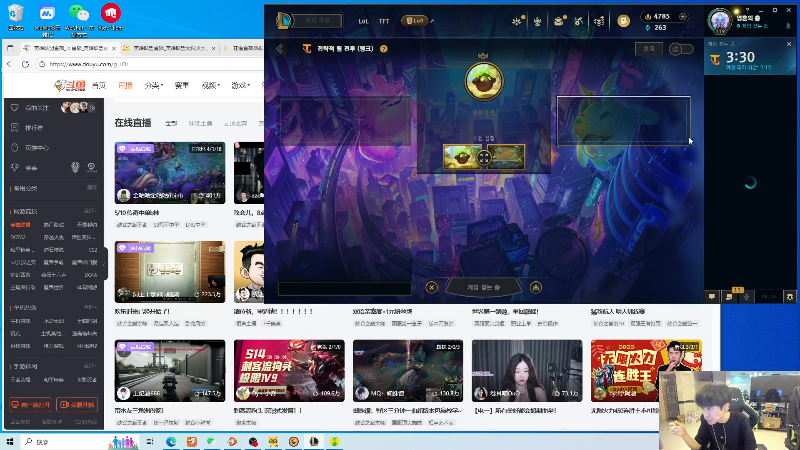The image size is (800, 450).
Task: Open the first live stream thumbnail
Action: (170, 173)
